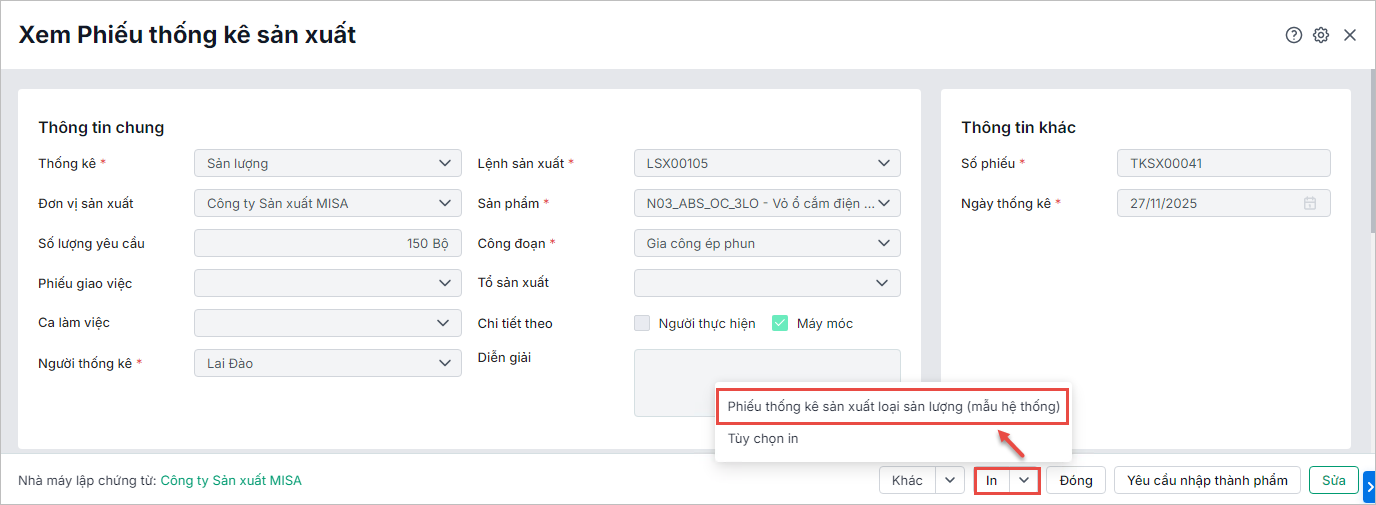Choose Tùy chọn in menu entry
The image size is (1376, 505).
tap(763, 438)
